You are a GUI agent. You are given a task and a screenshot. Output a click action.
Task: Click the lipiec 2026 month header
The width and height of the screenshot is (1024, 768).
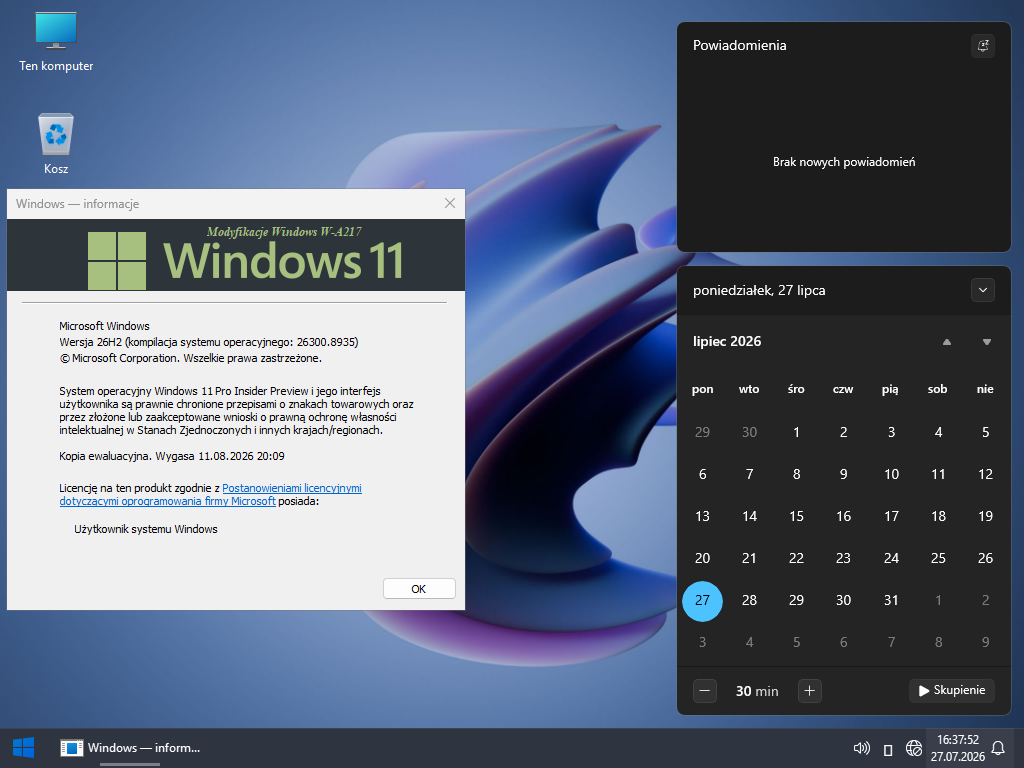(727, 342)
